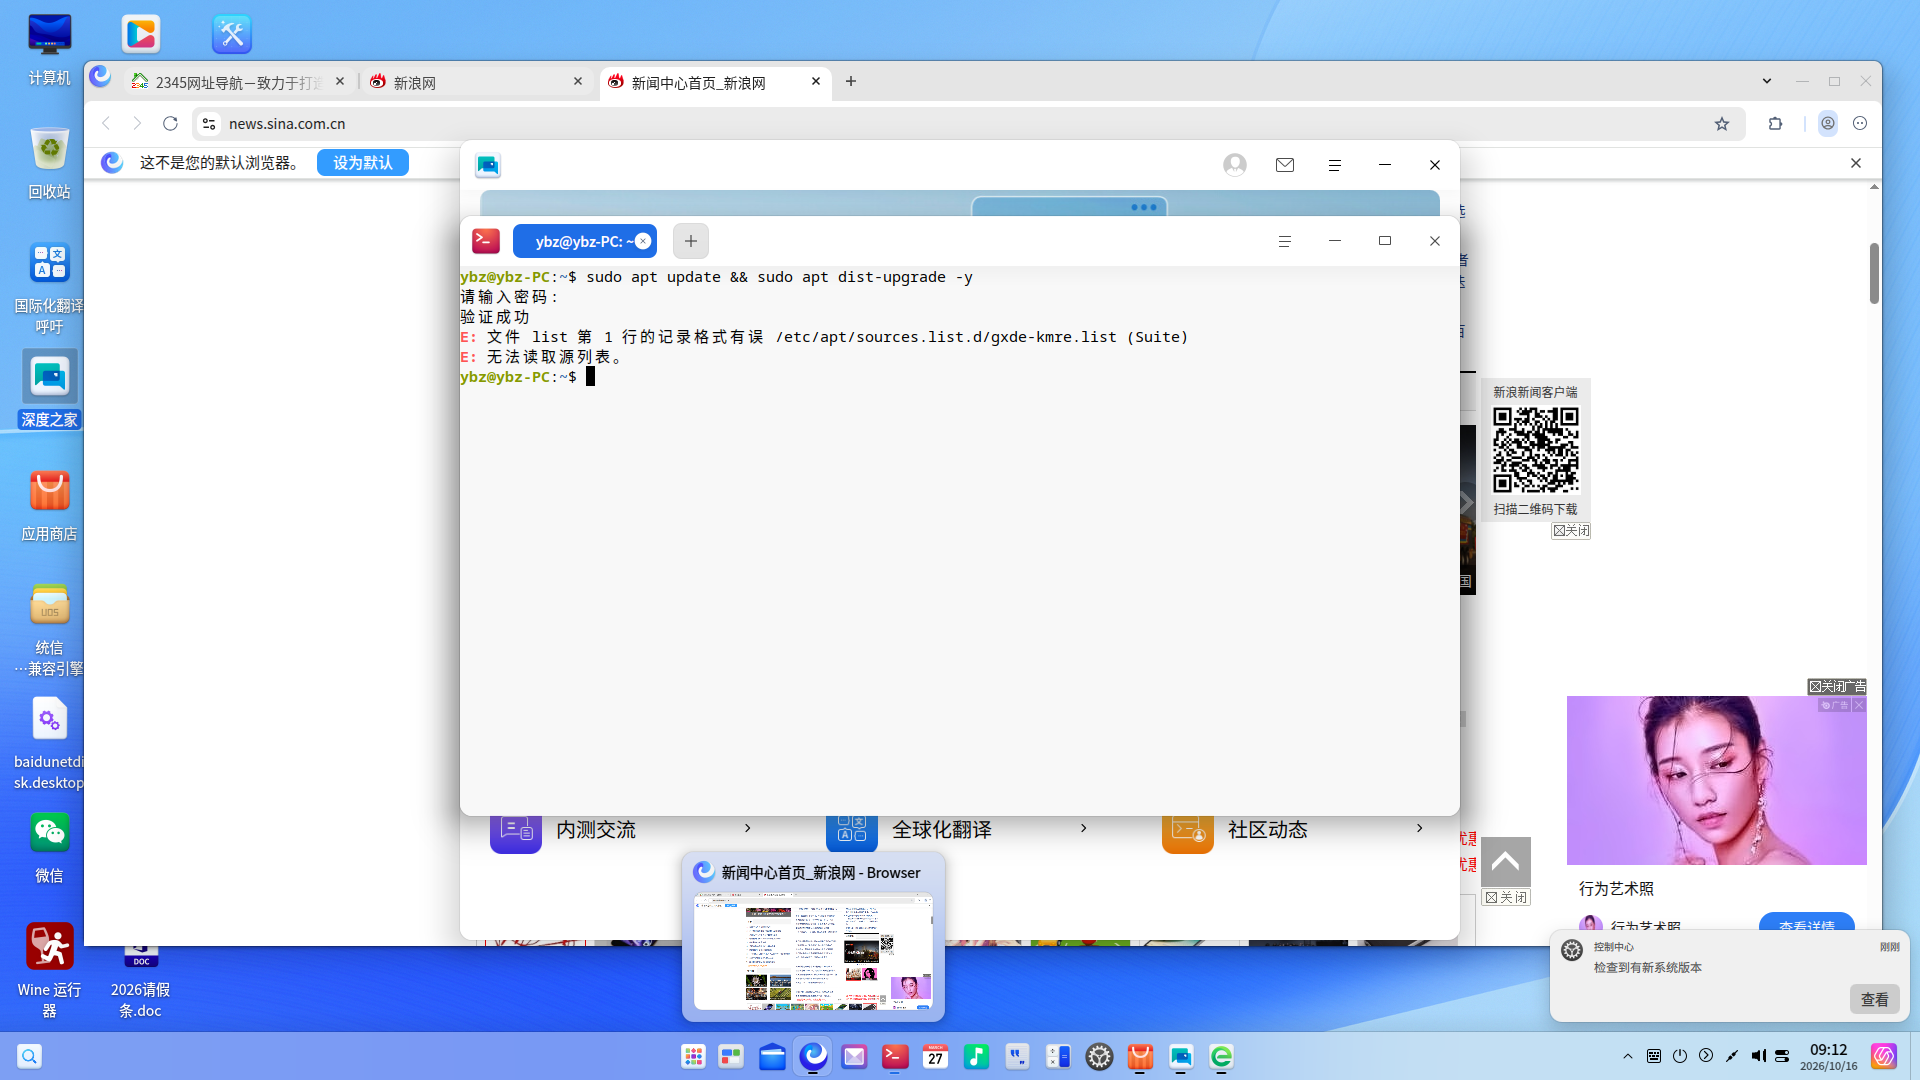Toggle the volume icon in system tray
This screenshot has height=1080, width=1920.
[x=1758, y=1056]
